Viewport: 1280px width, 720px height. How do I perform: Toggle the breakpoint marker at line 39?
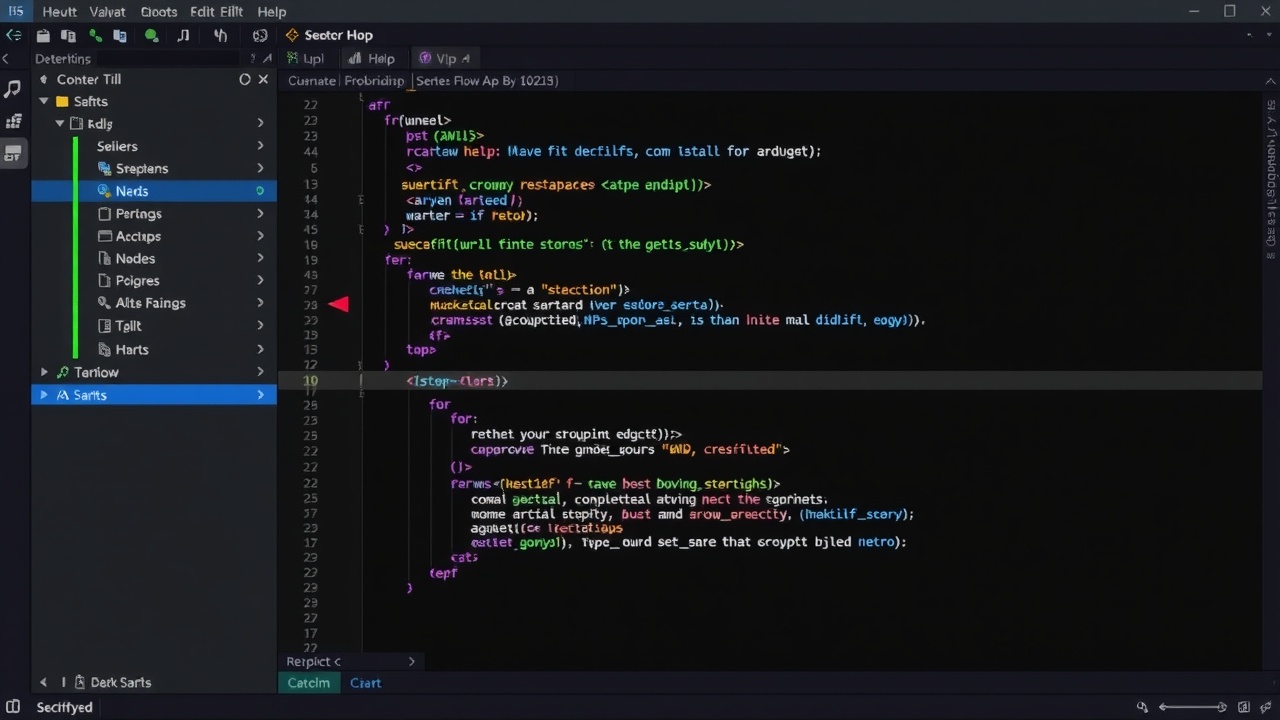[x=339, y=304]
